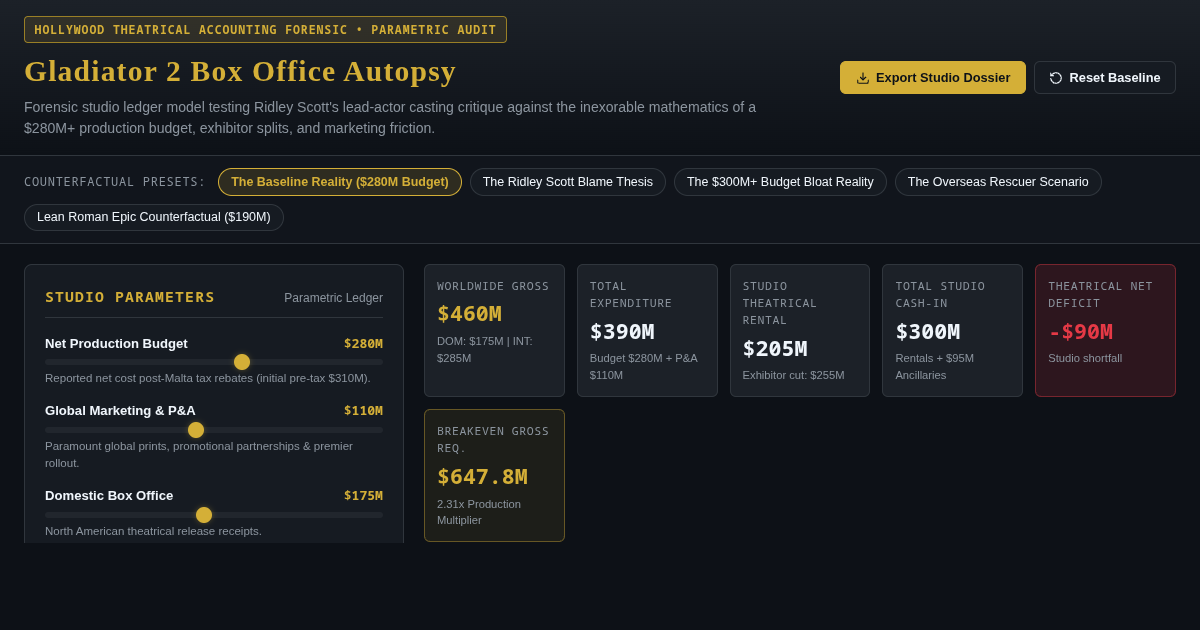1200x630 pixels.
Task: Click the Gladiator 2 Box Office Autopsy title
Action: pyautogui.click(x=240, y=71)
